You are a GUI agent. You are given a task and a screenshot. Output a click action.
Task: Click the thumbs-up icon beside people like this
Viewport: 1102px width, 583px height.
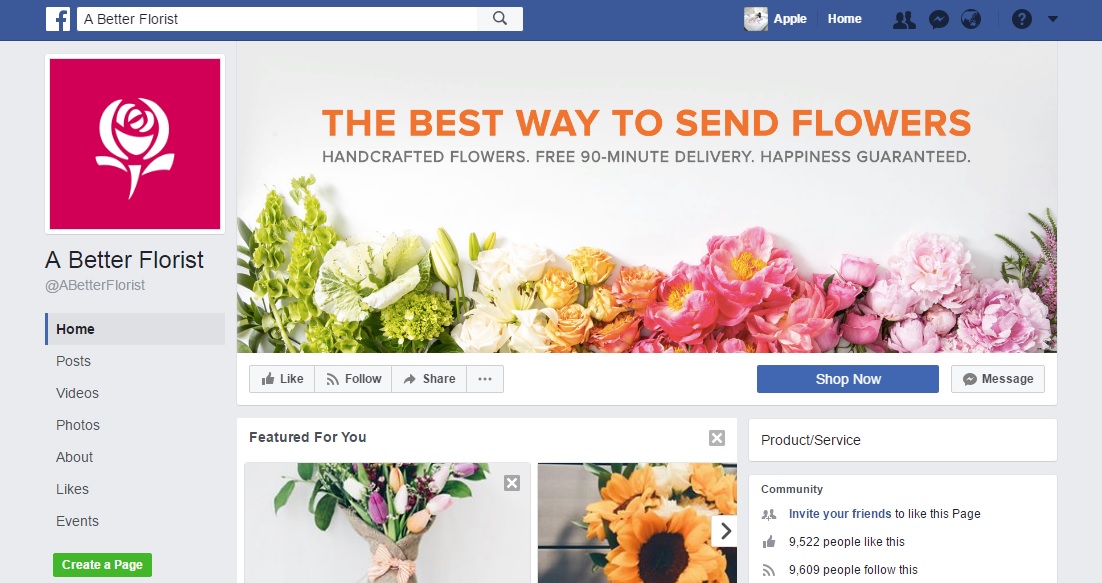[769, 542]
